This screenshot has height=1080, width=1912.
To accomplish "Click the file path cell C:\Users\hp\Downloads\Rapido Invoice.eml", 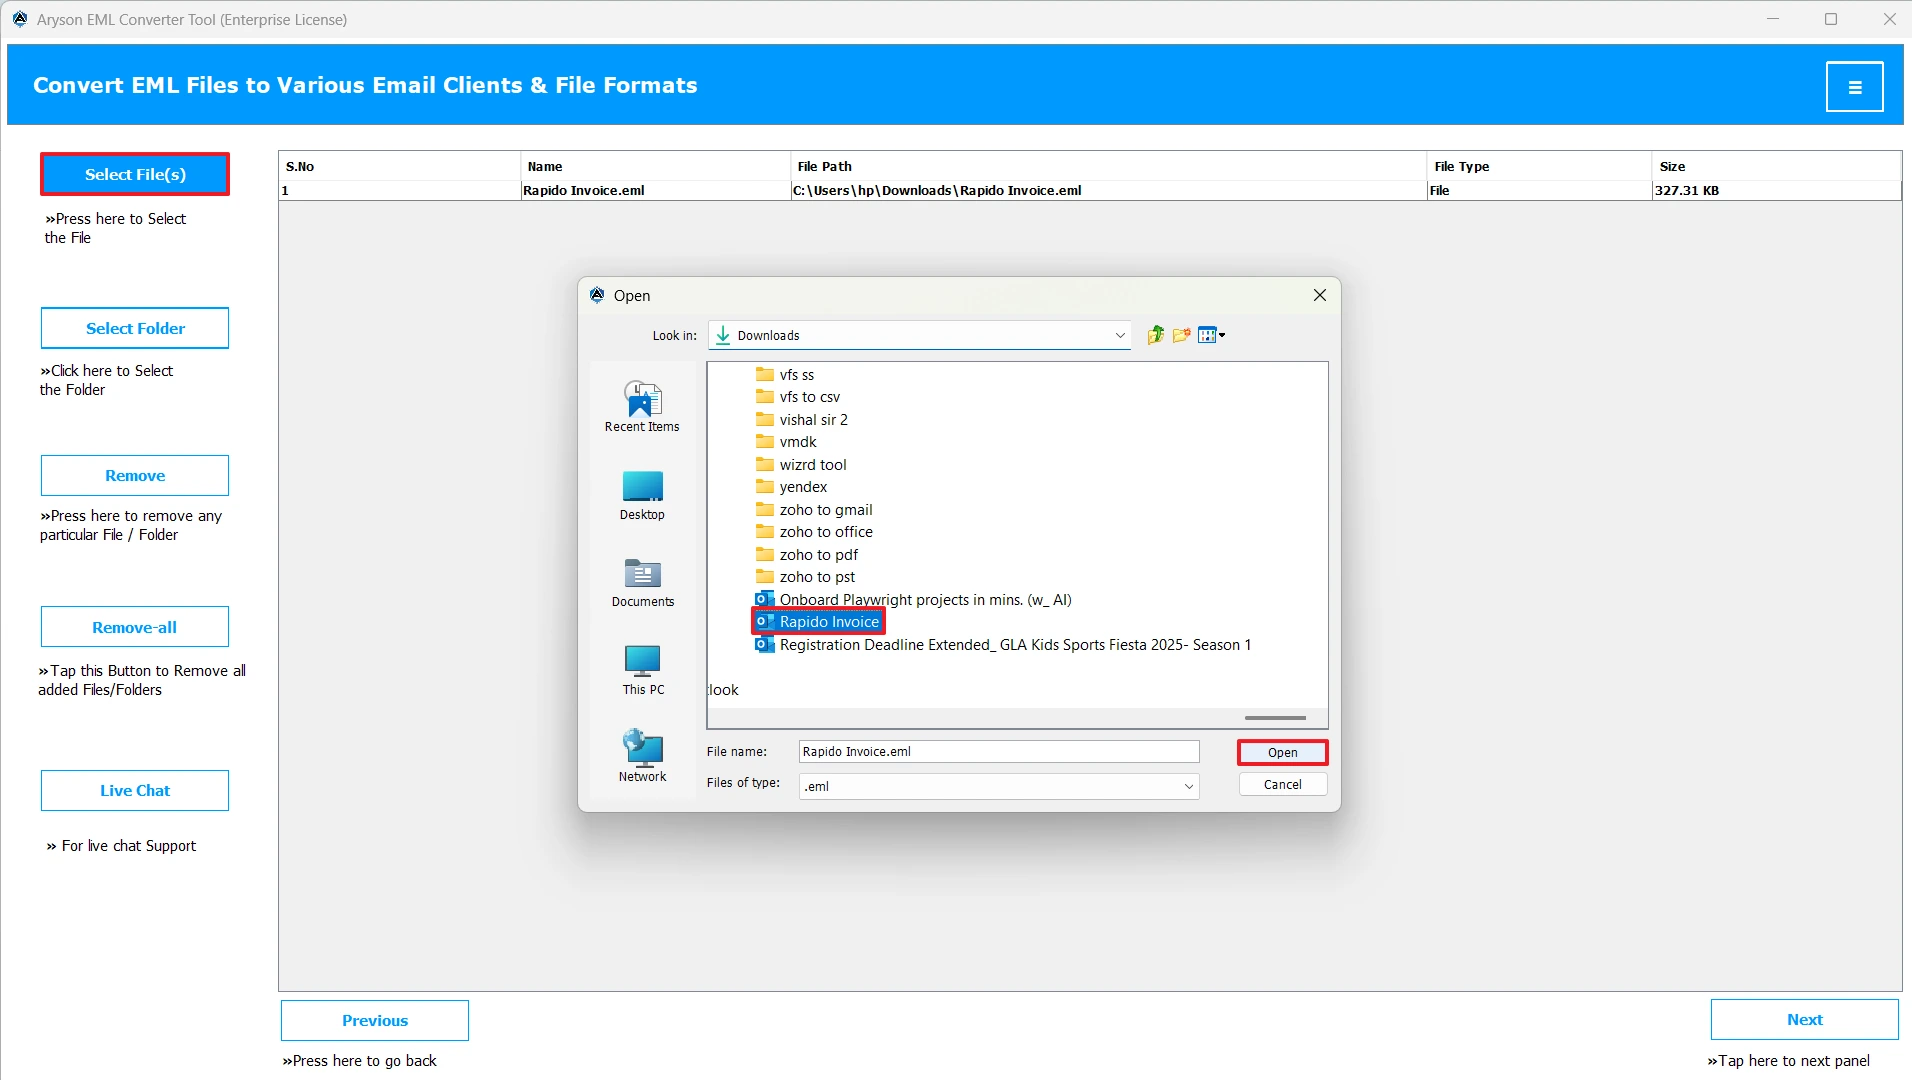I will pyautogui.click(x=1108, y=191).
